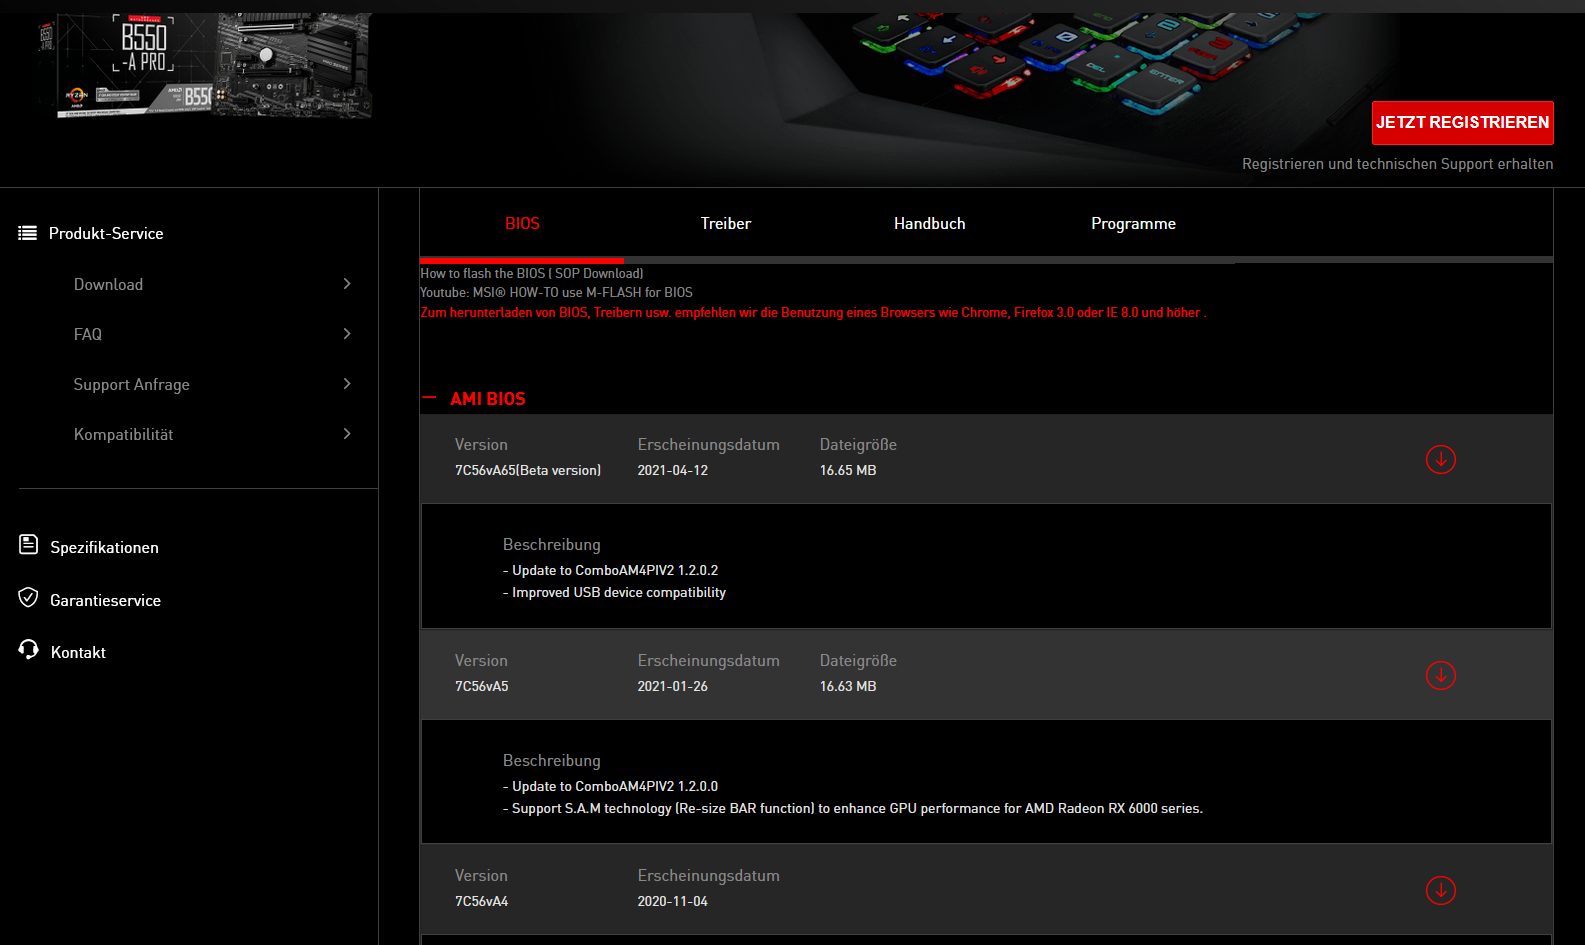The width and height of the screenshot is (1585, 945).
Task: Open Download in the sidebar menu
Action: [x=108, y=284]
